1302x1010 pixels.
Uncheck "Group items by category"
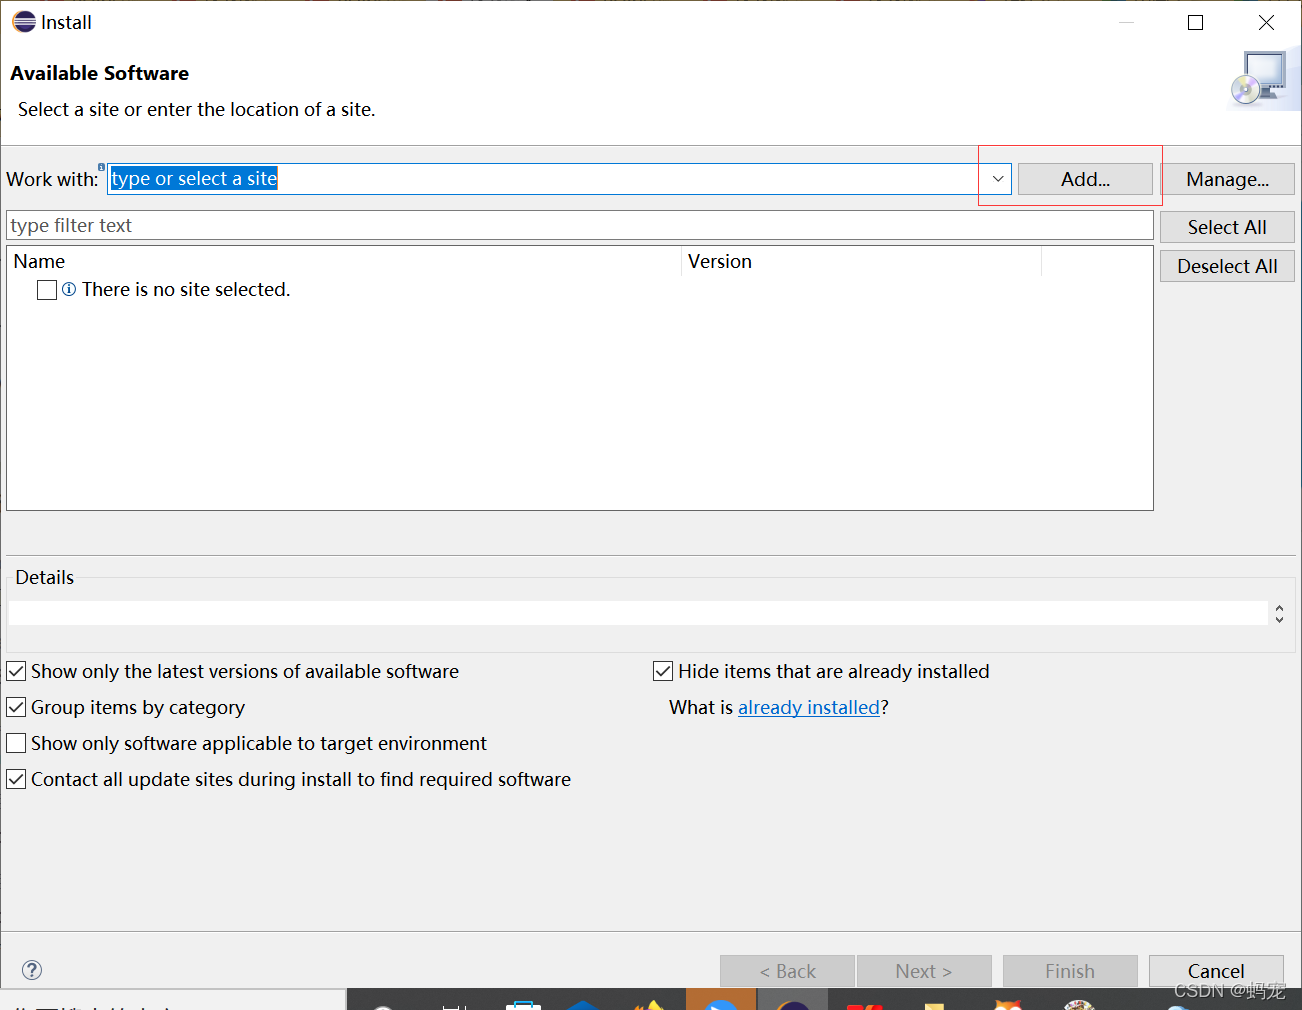pos(16,707)
